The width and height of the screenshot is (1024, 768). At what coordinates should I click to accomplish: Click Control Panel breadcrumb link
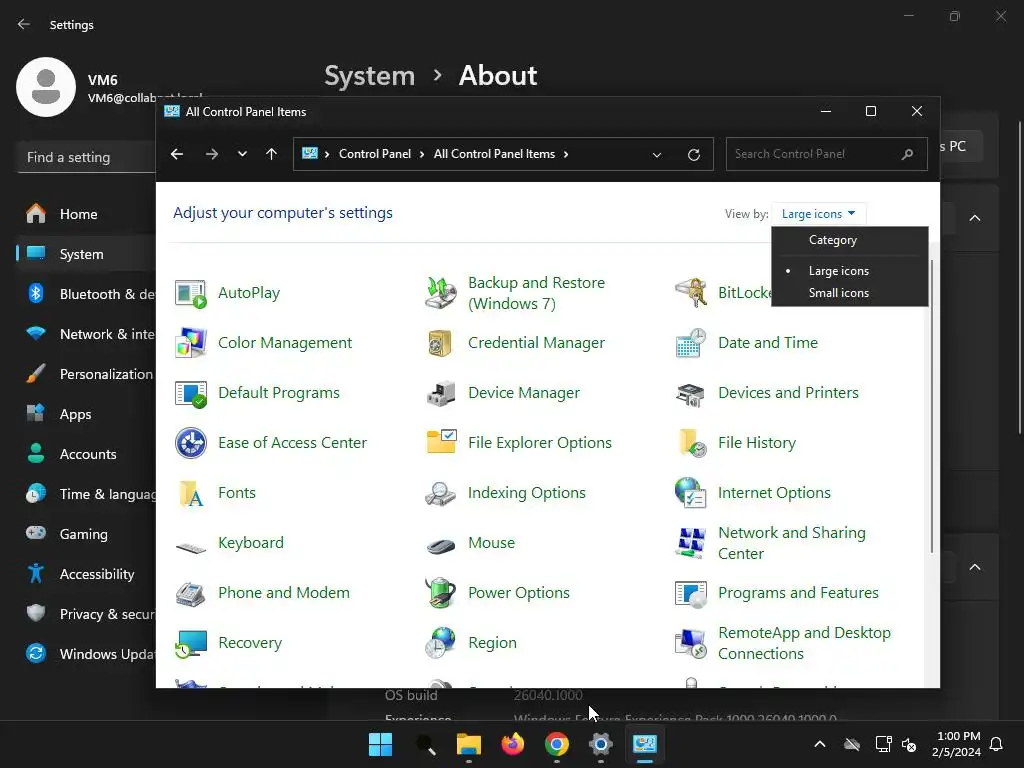click(375, 154)
